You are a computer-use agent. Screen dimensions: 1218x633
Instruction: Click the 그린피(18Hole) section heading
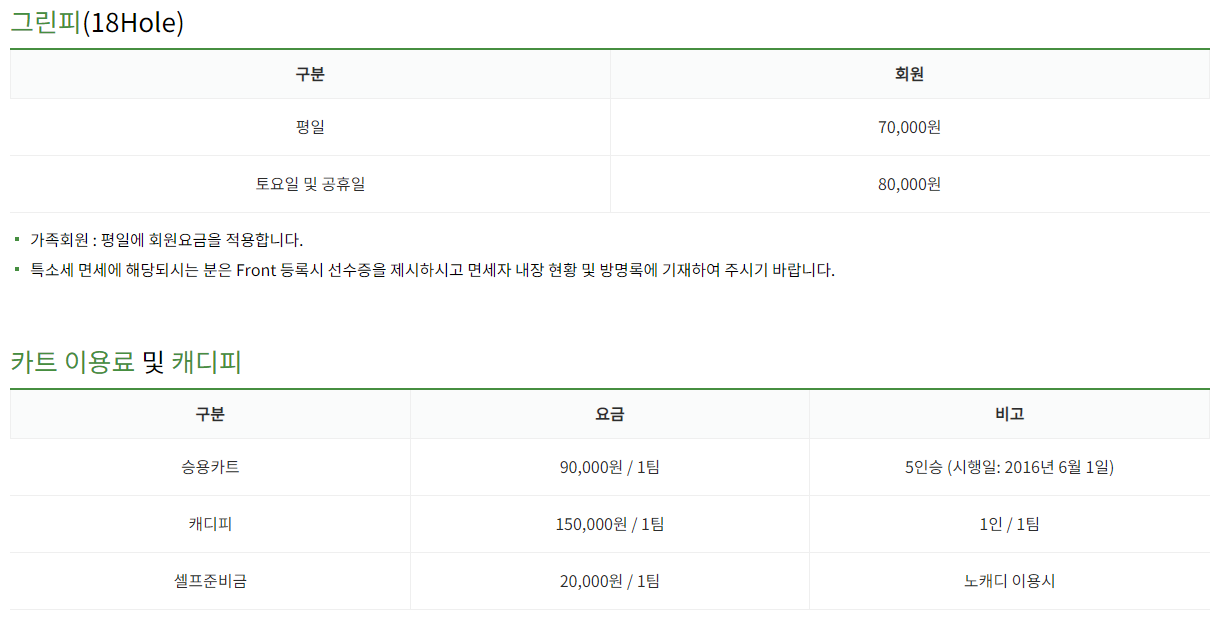pyautogui.click(x=97, y=23)
